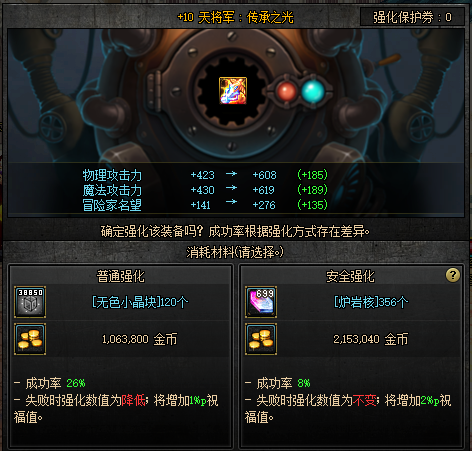Click the 成功率 8% text

283,383
